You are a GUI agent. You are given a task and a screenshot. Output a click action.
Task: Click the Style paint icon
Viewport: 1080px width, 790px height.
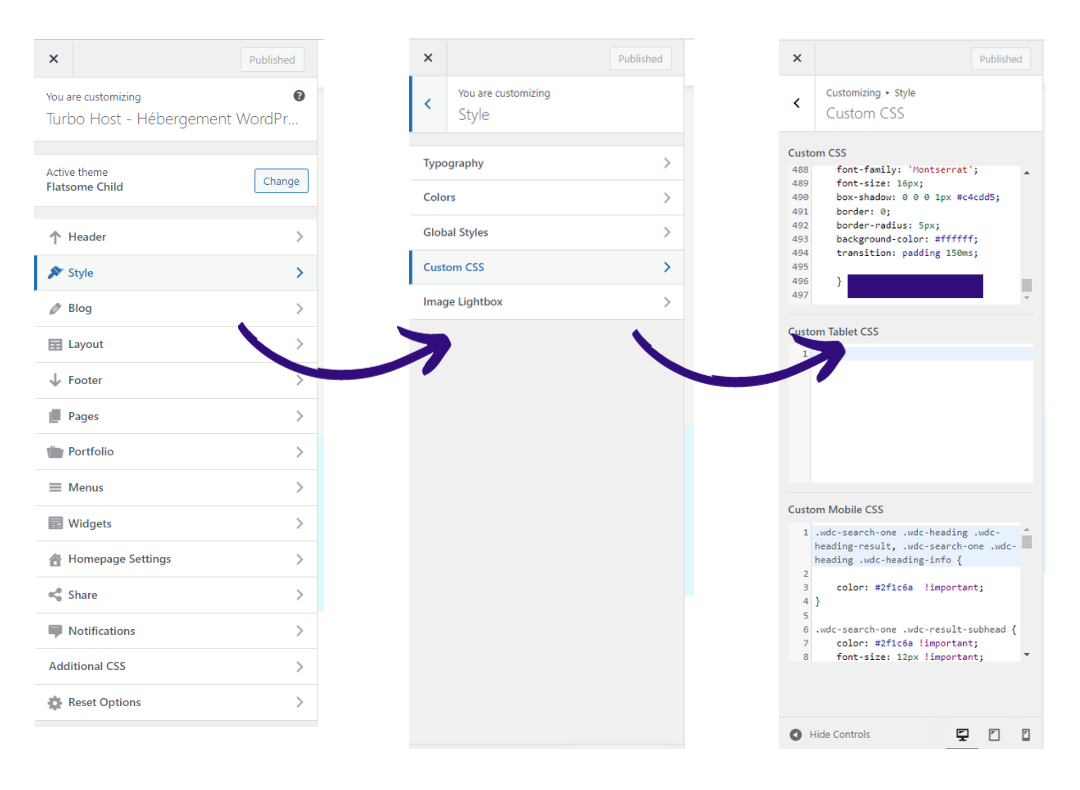point(55,273)
